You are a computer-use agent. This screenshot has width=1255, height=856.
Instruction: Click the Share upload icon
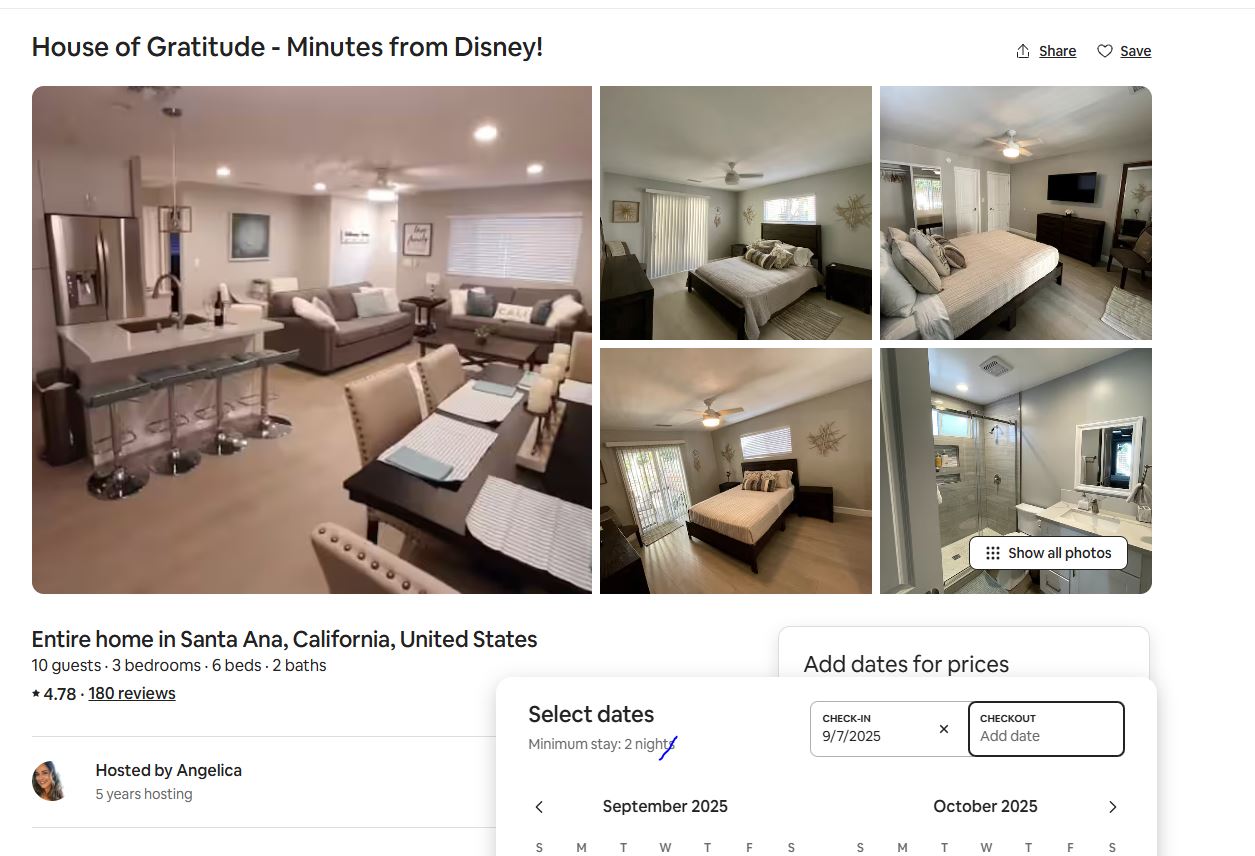(x=1023, y=51)
